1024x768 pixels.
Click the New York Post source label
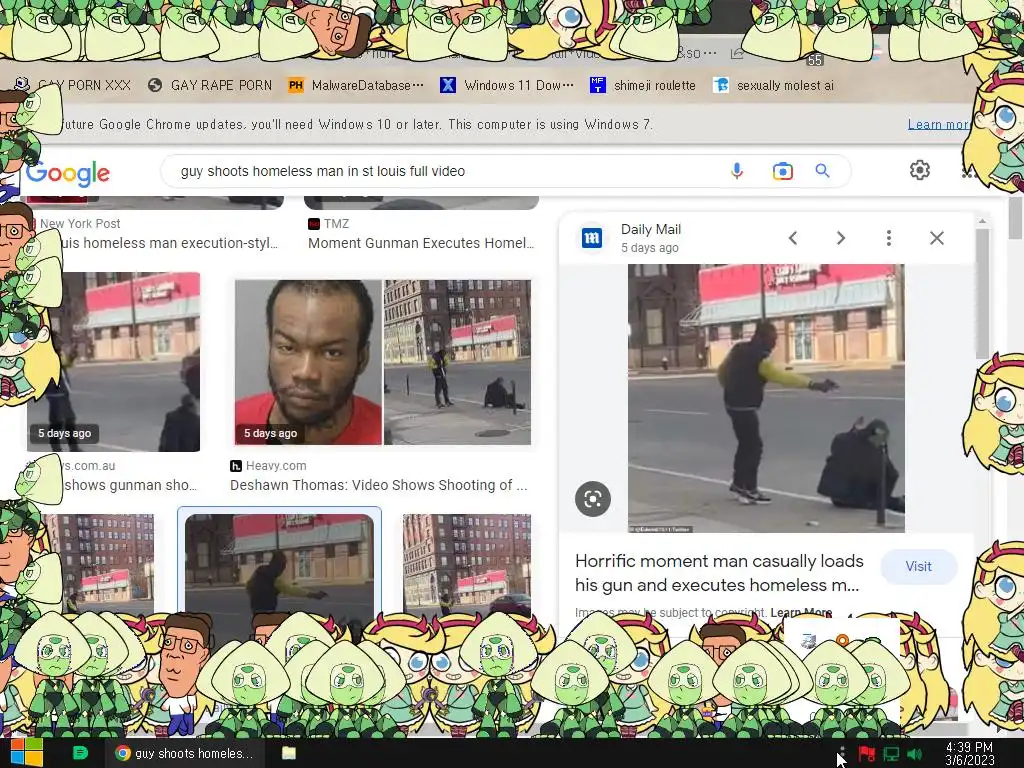pos(80,224)
